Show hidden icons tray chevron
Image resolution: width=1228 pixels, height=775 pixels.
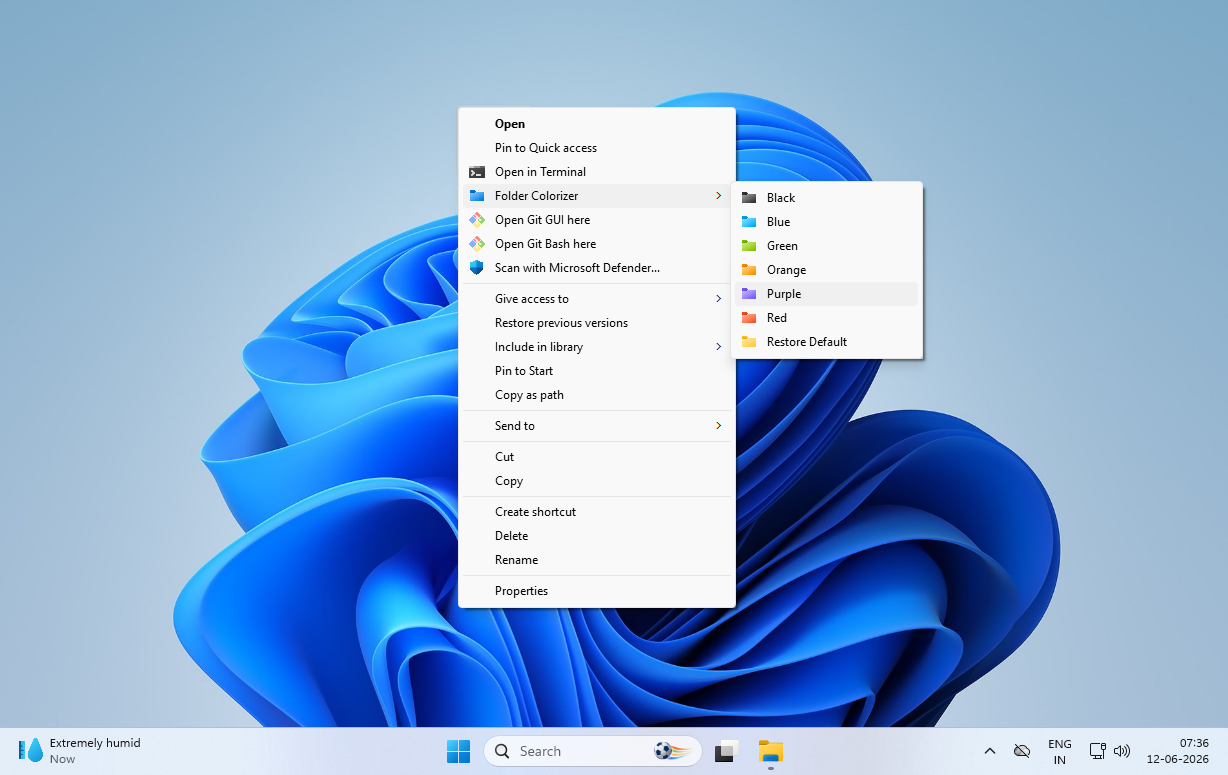pos(990,751)
